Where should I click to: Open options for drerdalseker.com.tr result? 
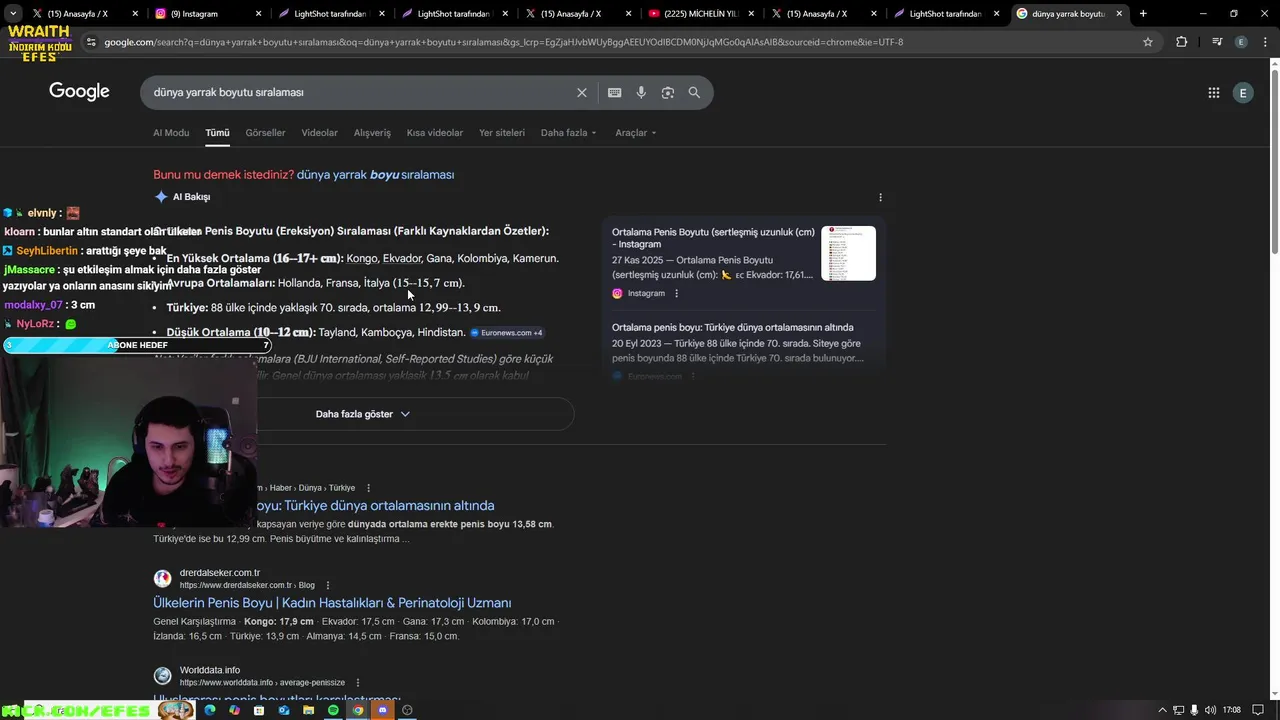click(327, 585)
